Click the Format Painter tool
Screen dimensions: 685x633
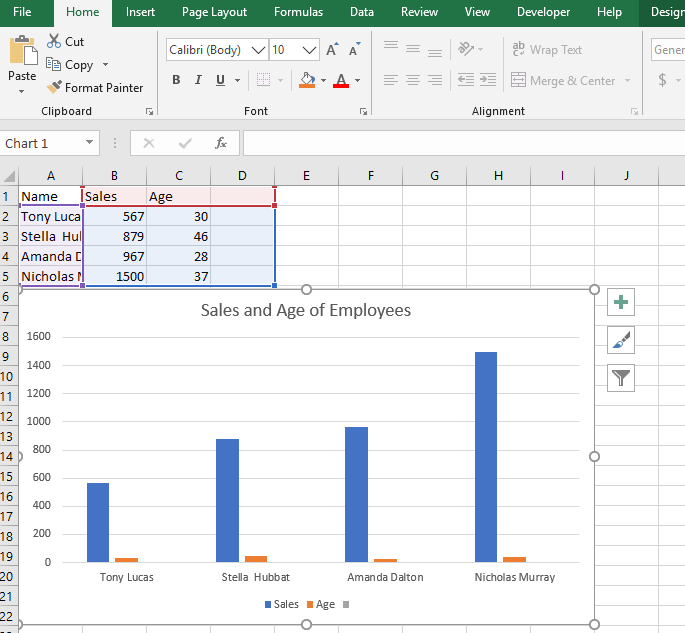tap(95, 88)
